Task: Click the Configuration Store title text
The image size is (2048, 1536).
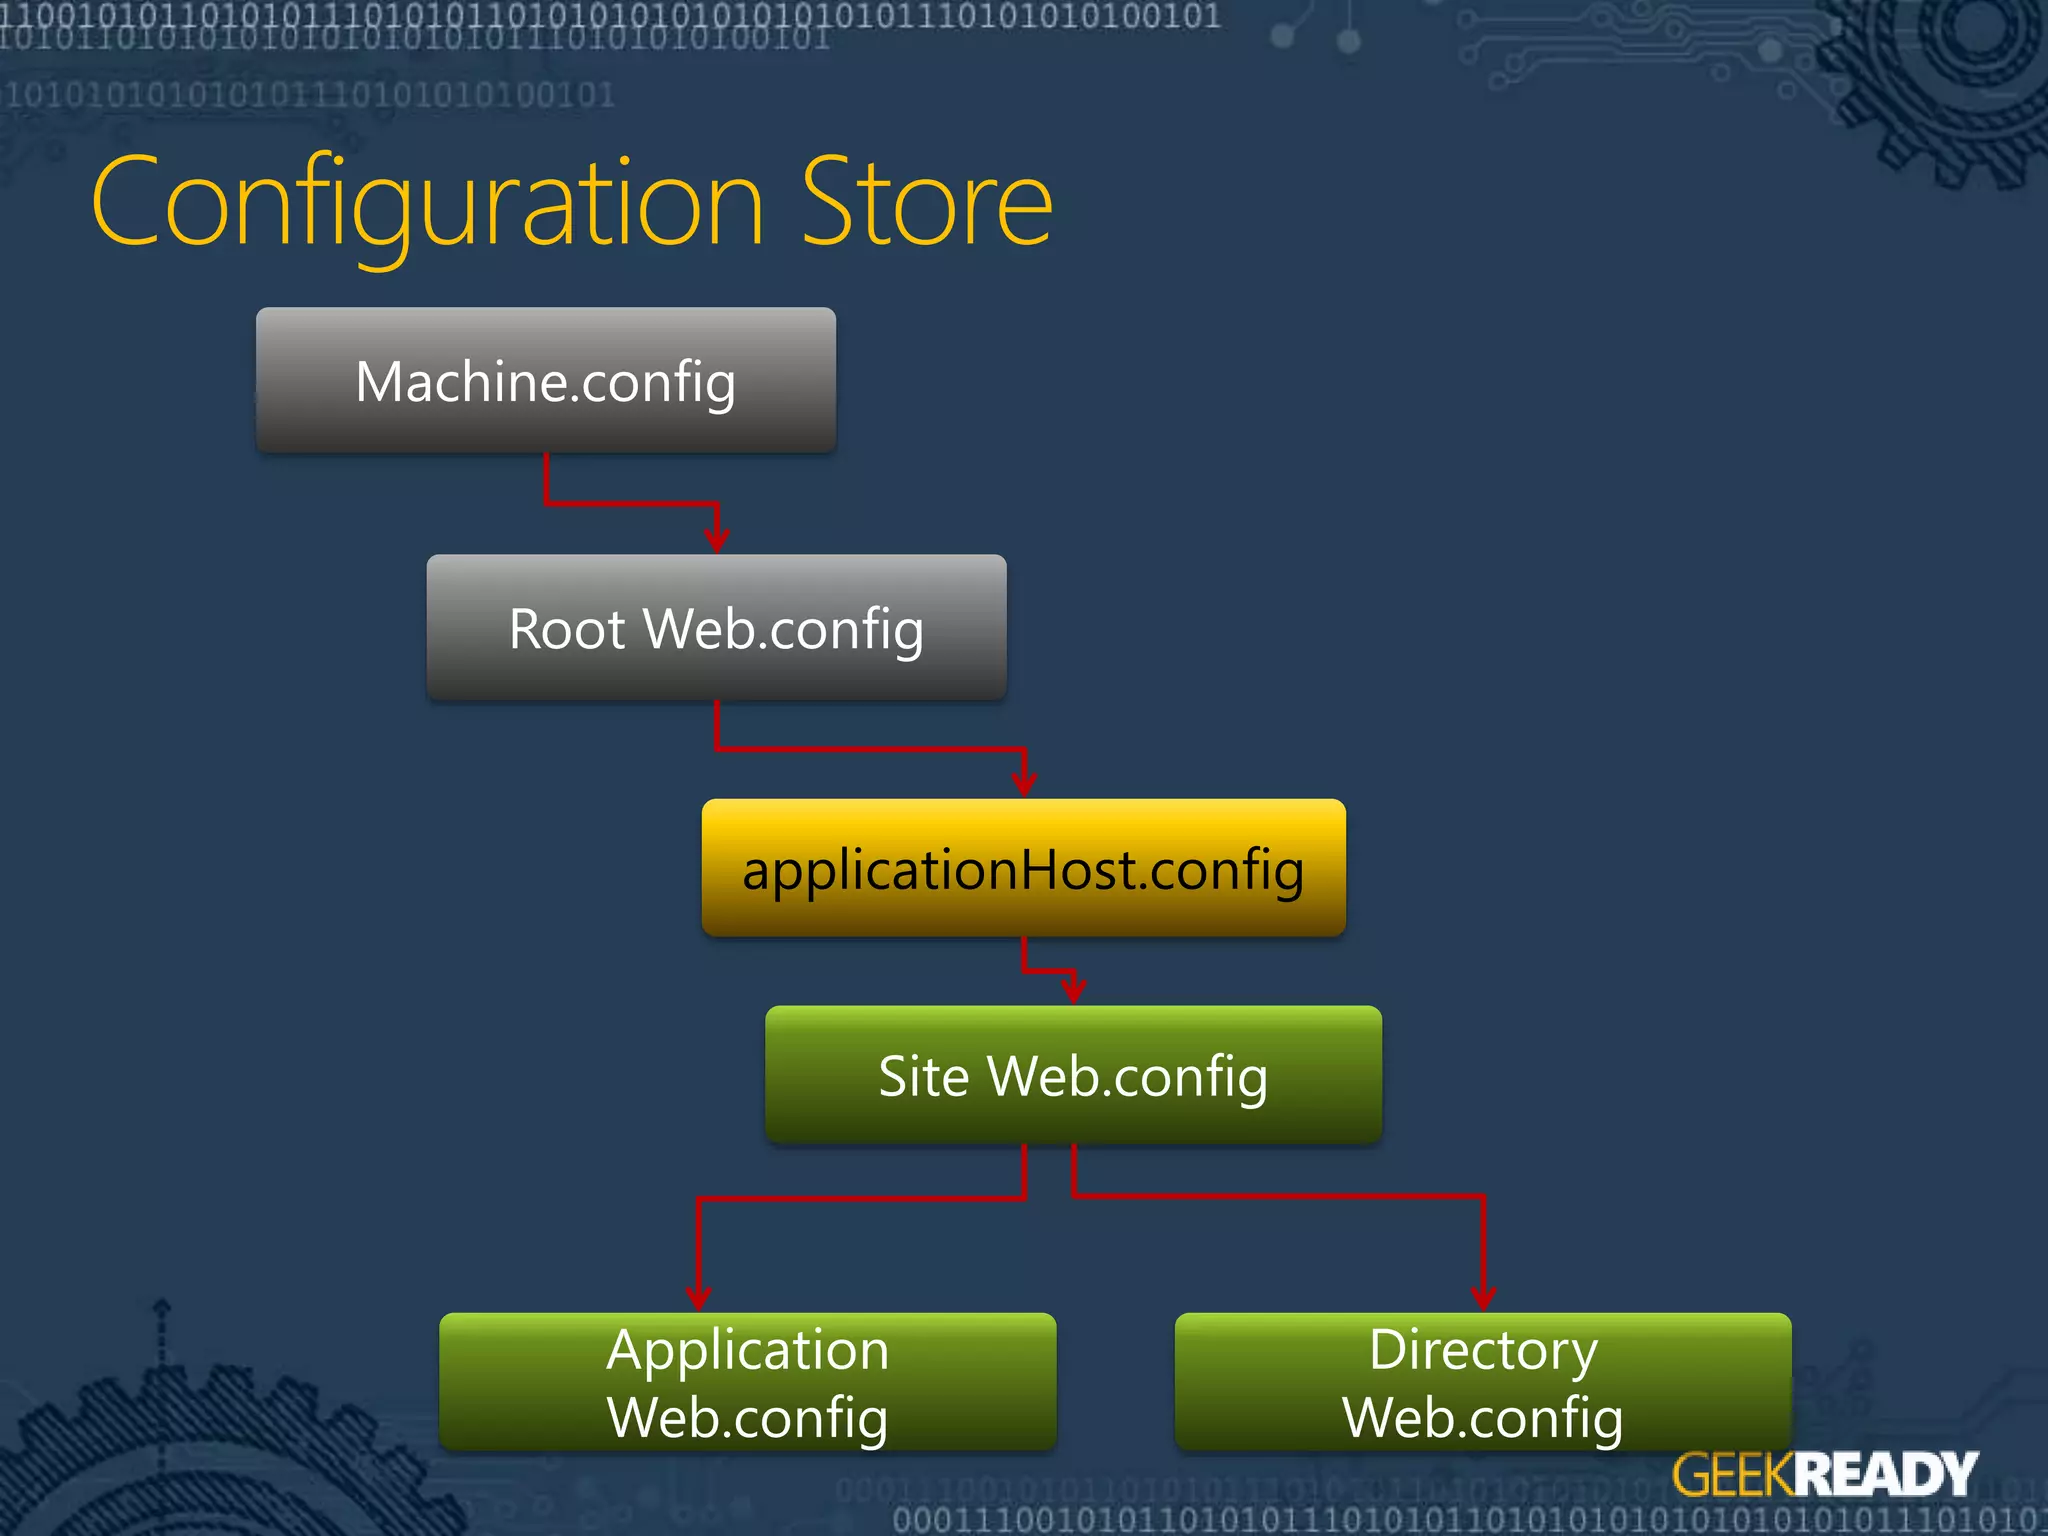Action: (571, 203)
